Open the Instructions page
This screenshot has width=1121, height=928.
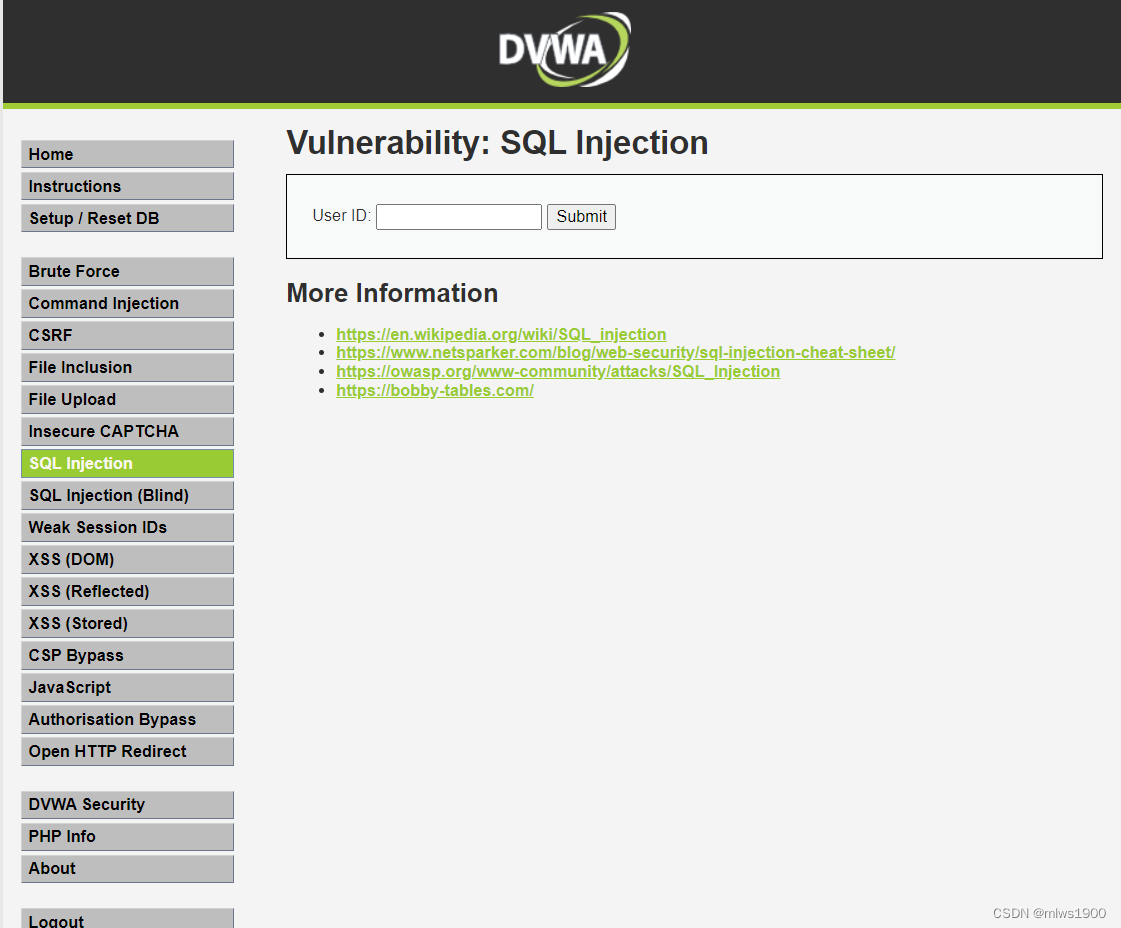(x=127, y=186)
